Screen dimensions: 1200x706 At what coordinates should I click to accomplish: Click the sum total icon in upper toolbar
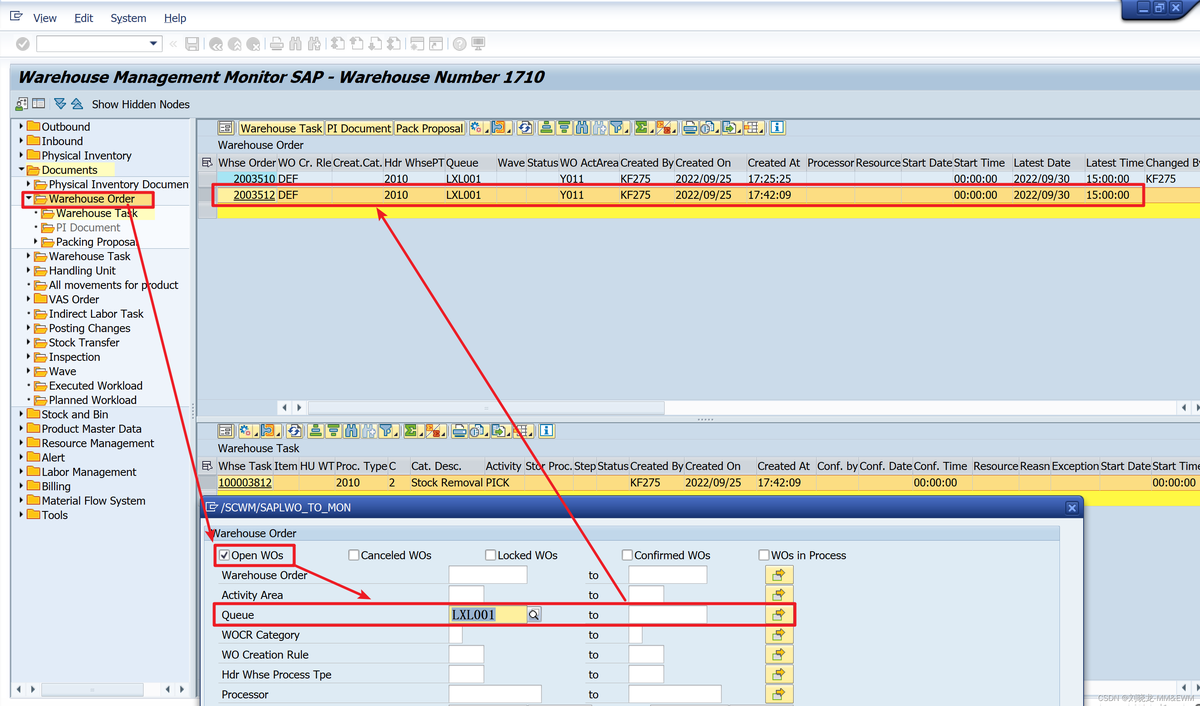[641, 128]
